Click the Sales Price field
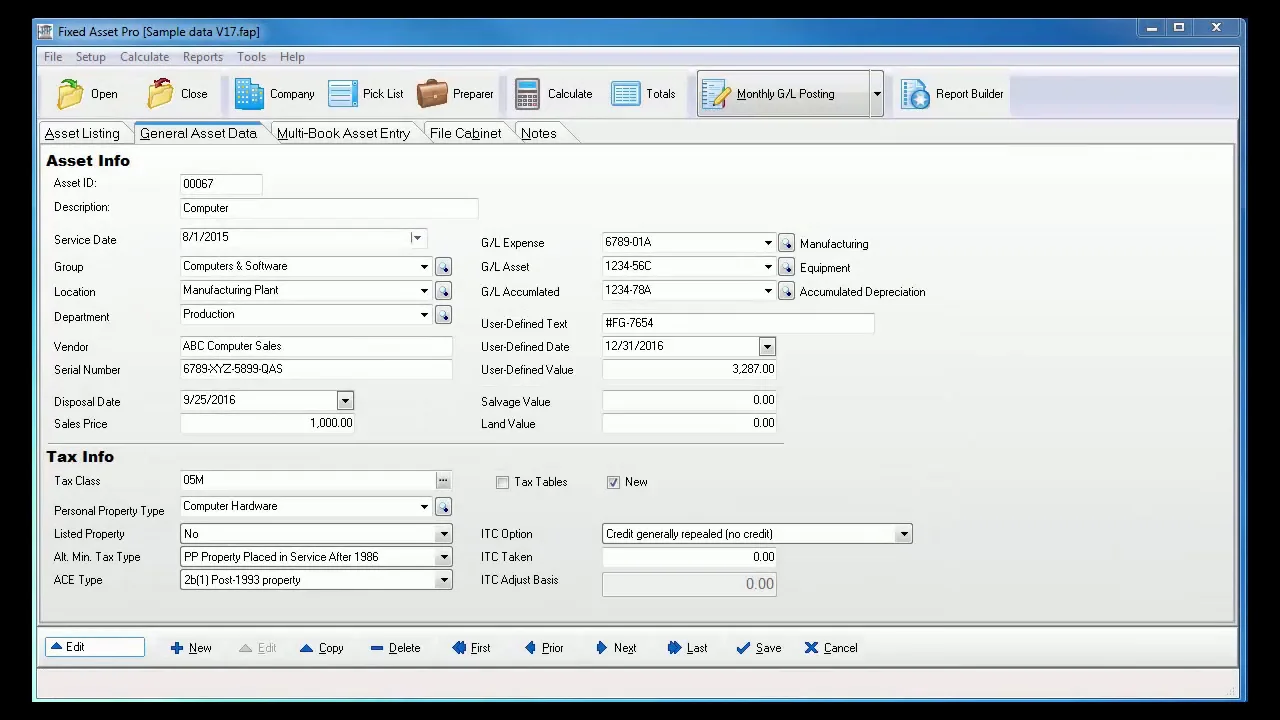The height and width of the screenshot is (720, 1280). (267, 423)
